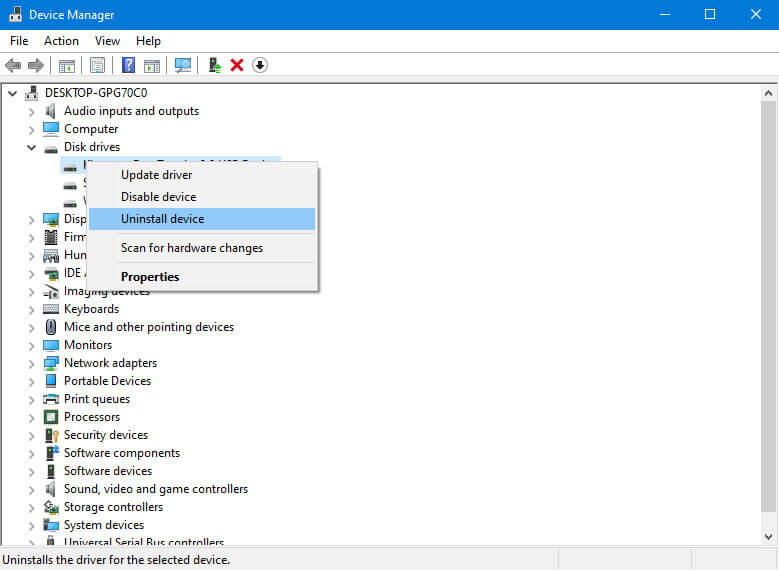Close the Device Manager window
Viewport: 779px width, 570px height.
click(x=756, y=14)
